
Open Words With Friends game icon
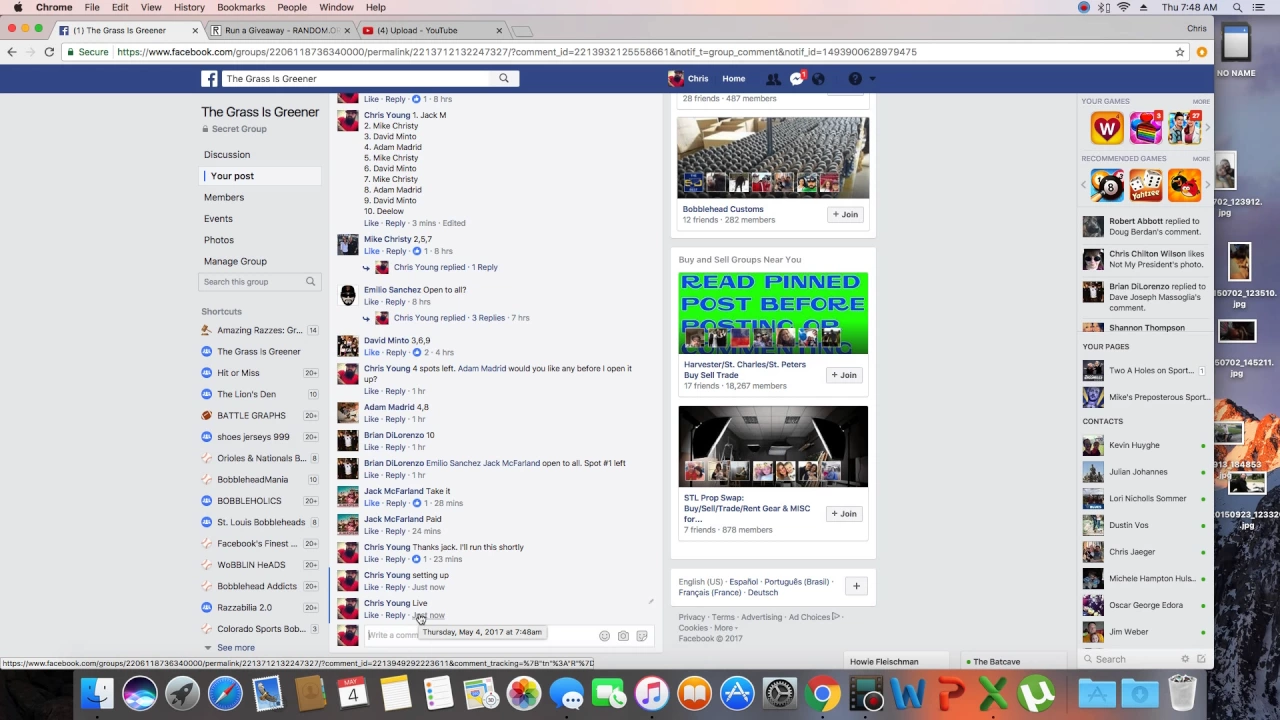tap(1107, 128)
